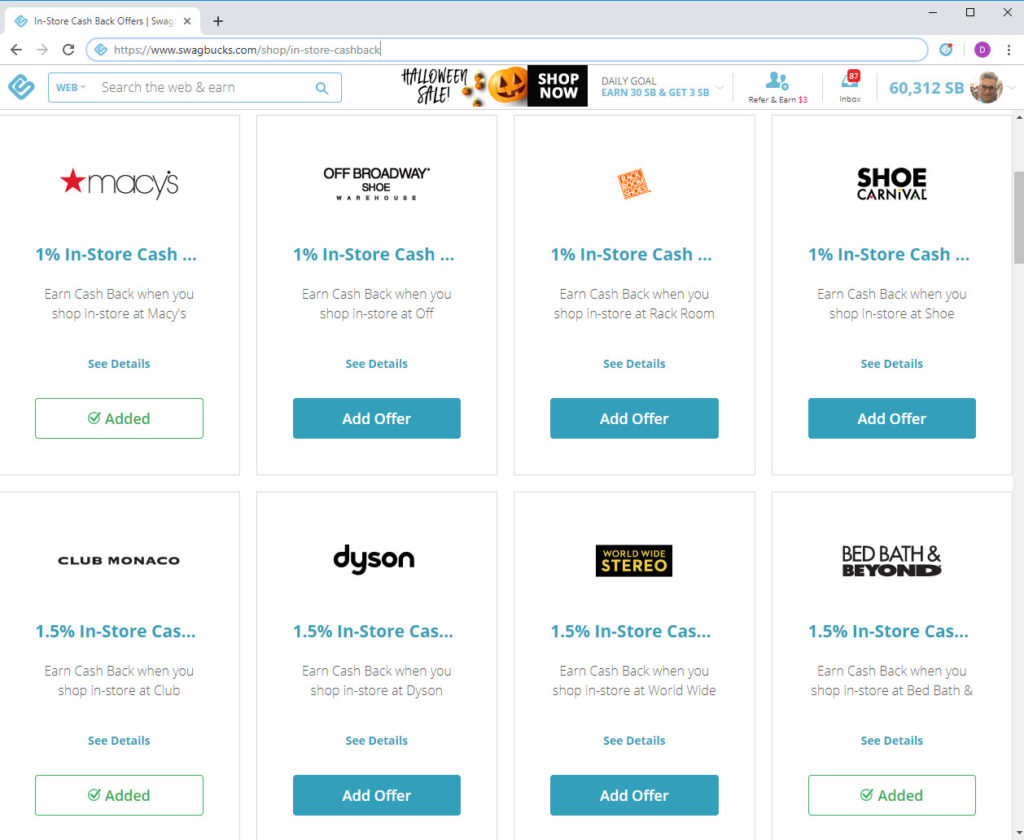Reload the page with refresh icon
The image size is (1024, 840).
pos(68,50)
